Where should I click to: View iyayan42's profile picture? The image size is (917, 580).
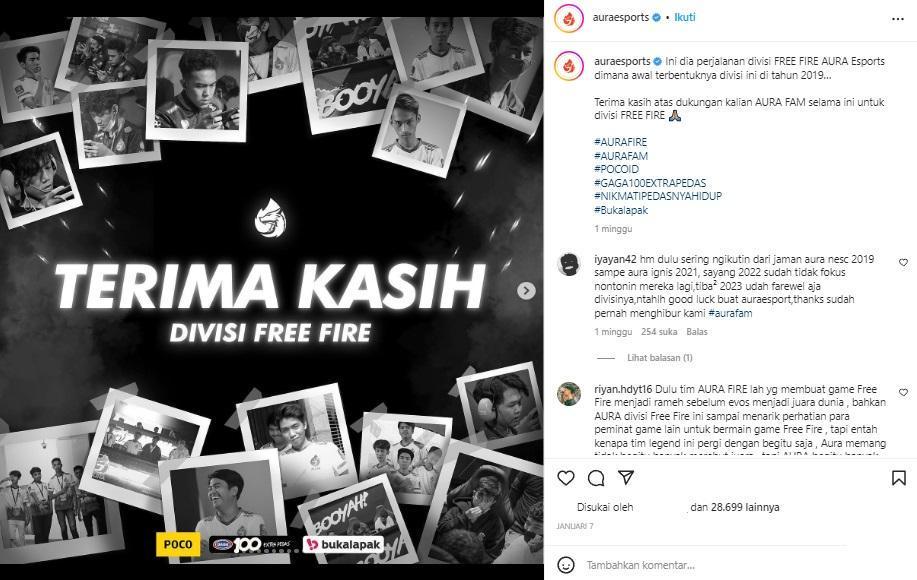(568, 264)
